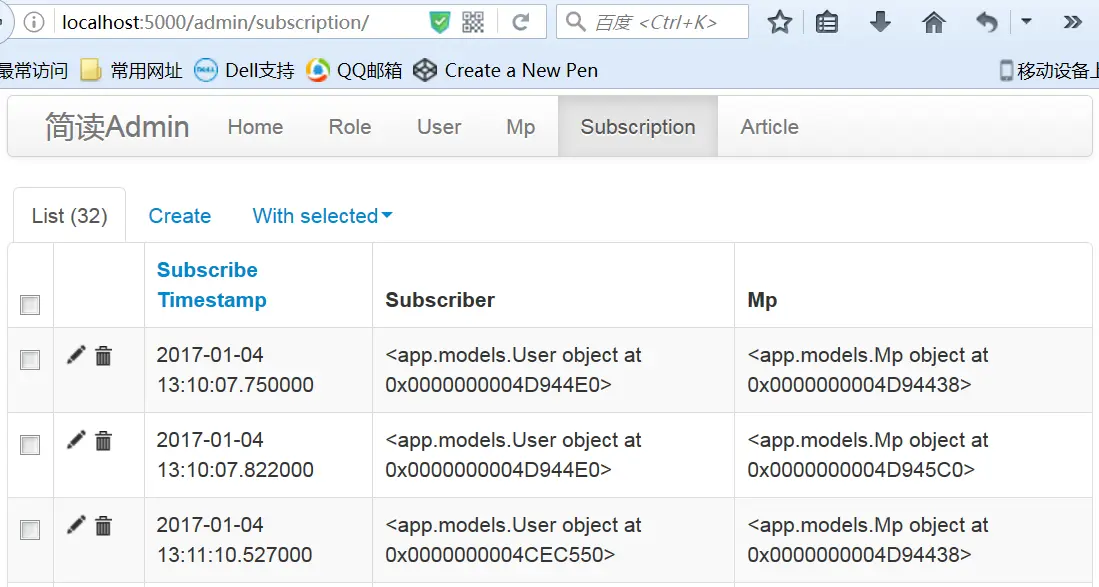Open the 移动设备 mobile bookmarks
Image resolution: width=1099 pixels, height=587 pixels.
click(1049, 70)
